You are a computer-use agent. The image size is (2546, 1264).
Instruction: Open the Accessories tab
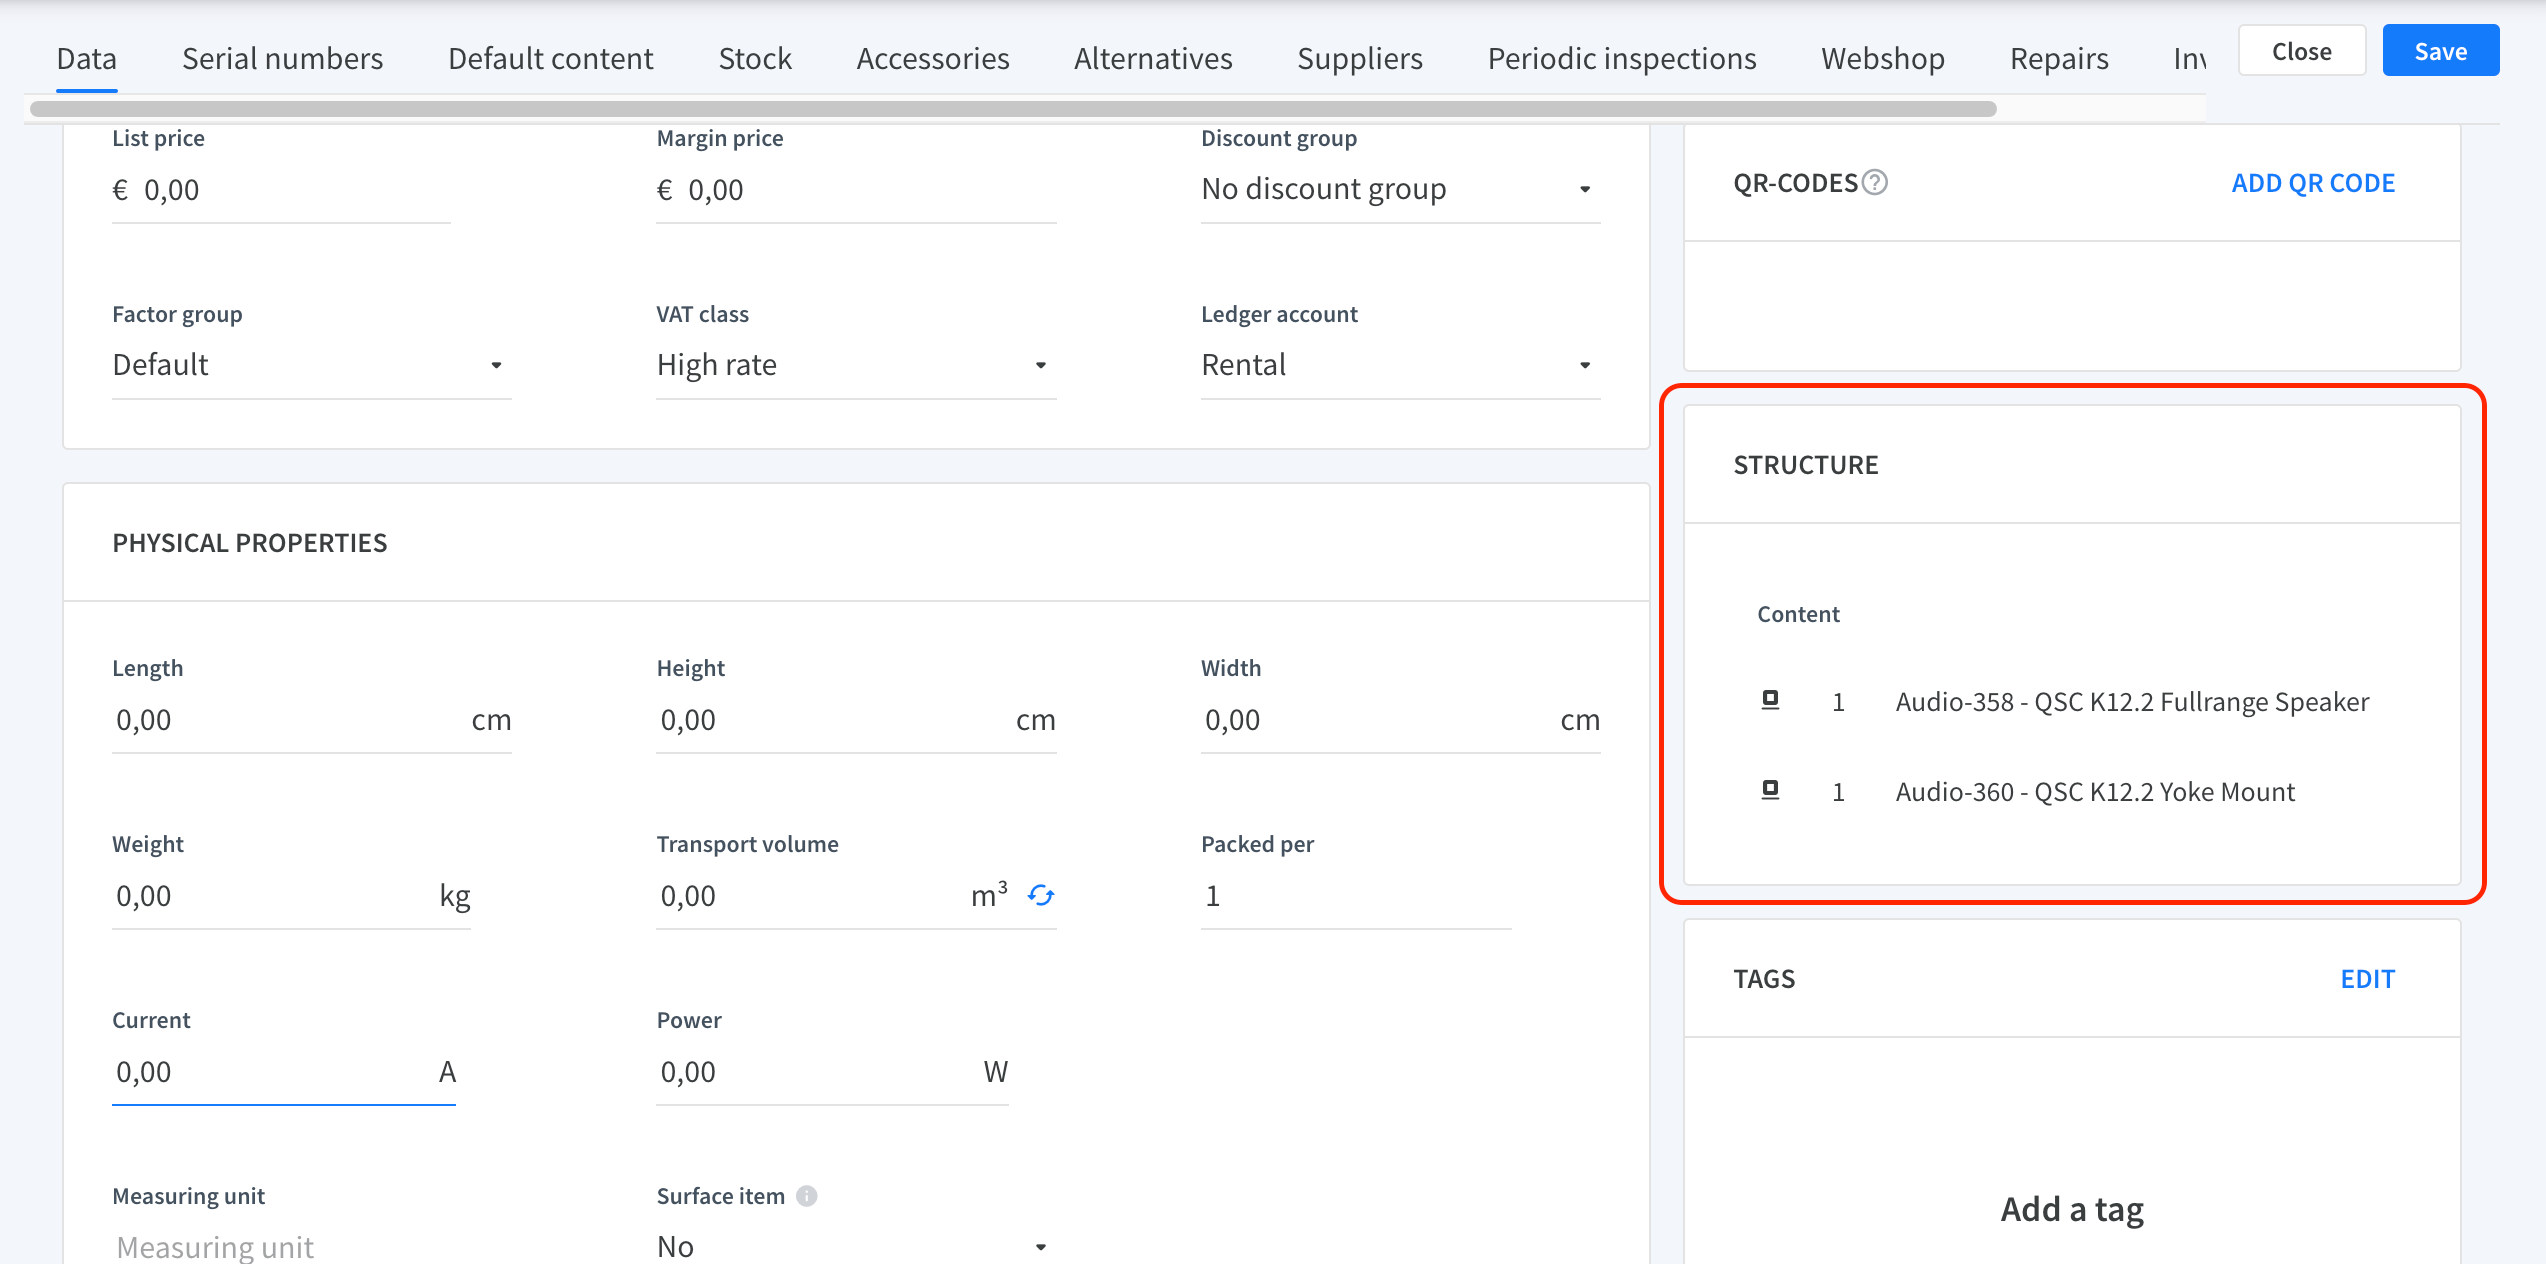[933, 58]
